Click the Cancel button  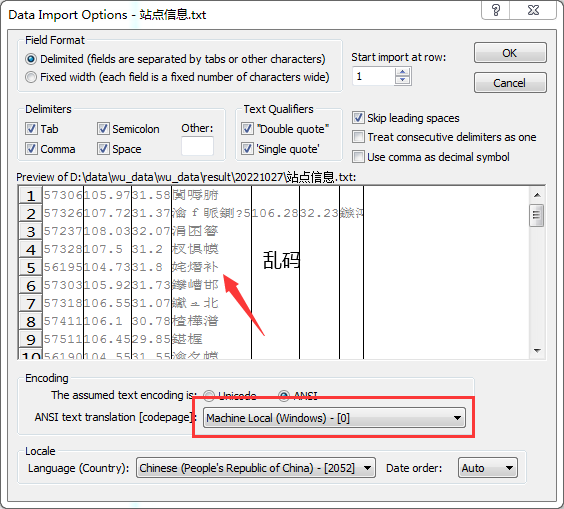[x=510, y=83]
